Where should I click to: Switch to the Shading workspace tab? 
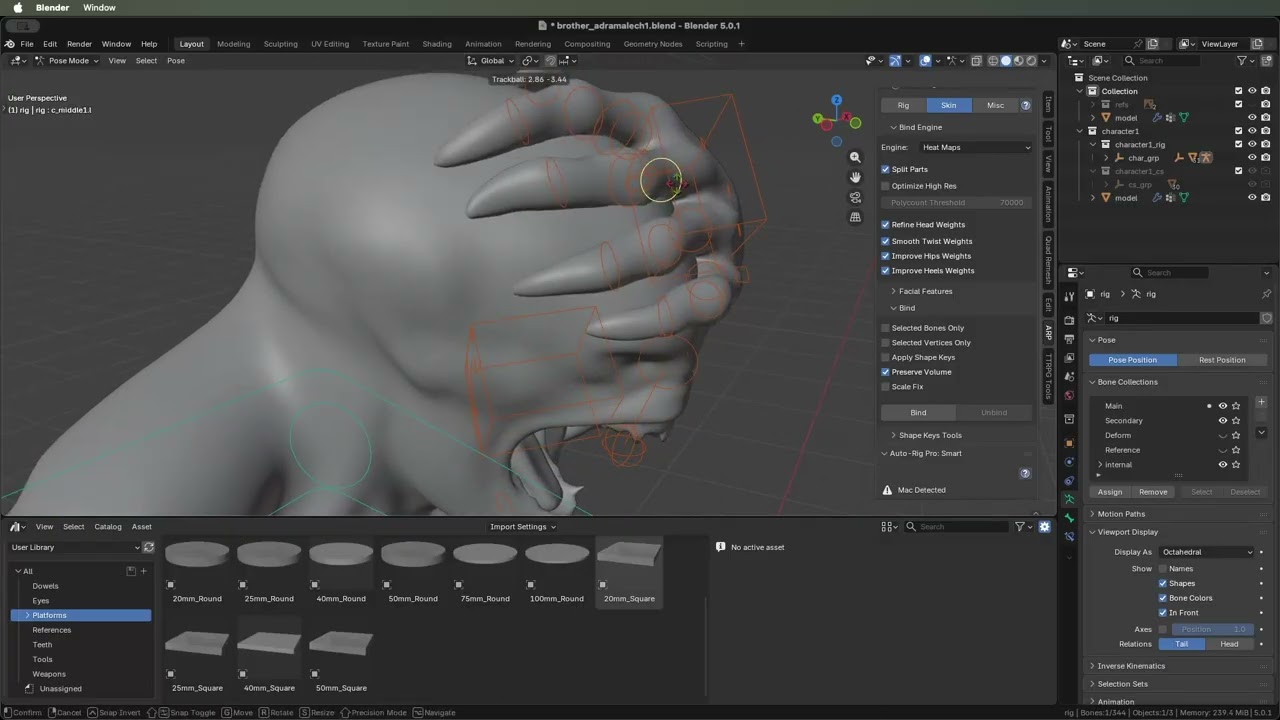(x=437, y=44)
